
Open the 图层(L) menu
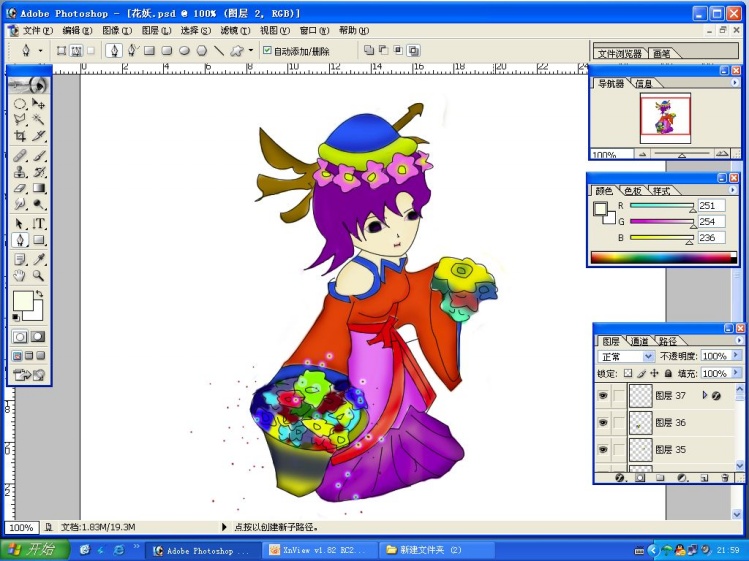click(156, 31)
